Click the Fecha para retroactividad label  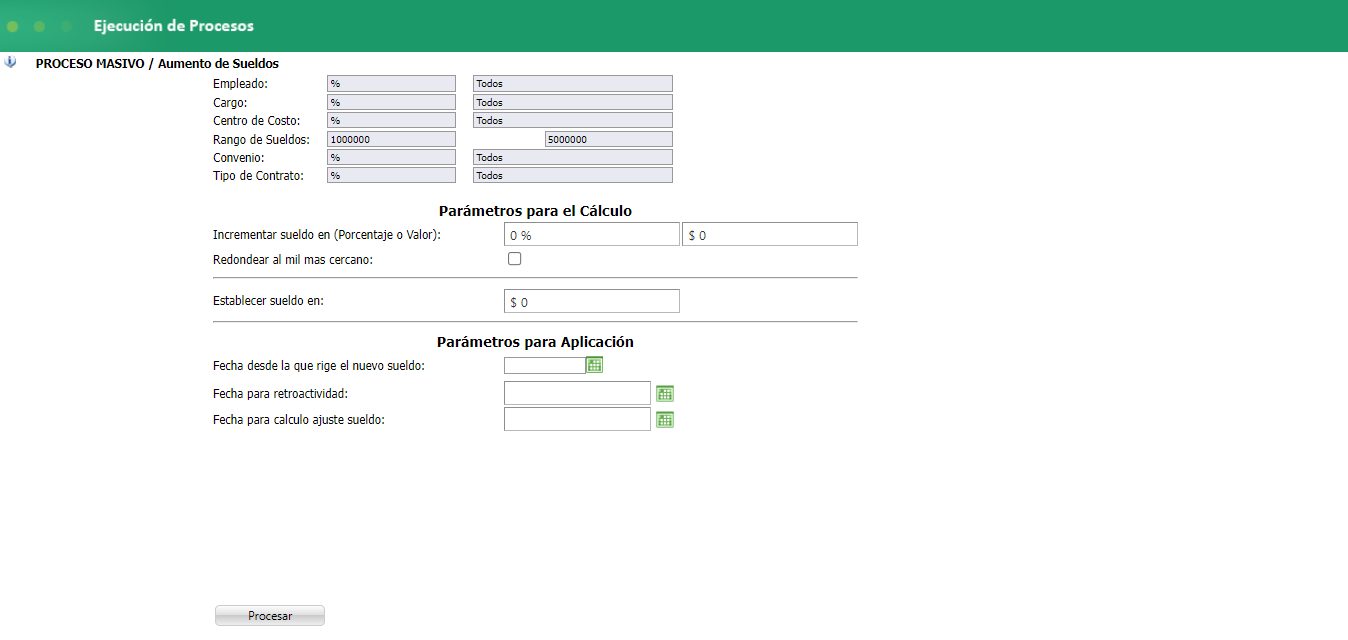click(x=281, y=393)
